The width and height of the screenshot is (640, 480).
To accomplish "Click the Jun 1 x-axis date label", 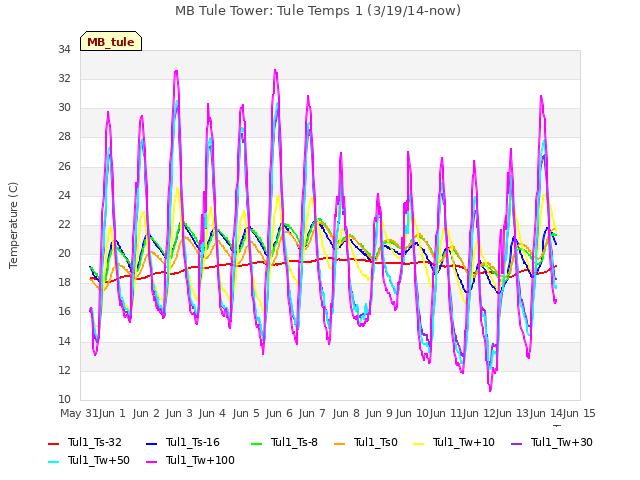I will pos(112,413).
